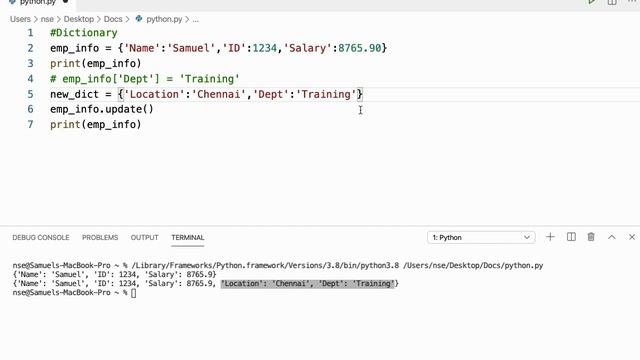The width and height of the screenshot is (640, 360).
Task: Open the OUTPUT tab
Action: tap(144, 238)
